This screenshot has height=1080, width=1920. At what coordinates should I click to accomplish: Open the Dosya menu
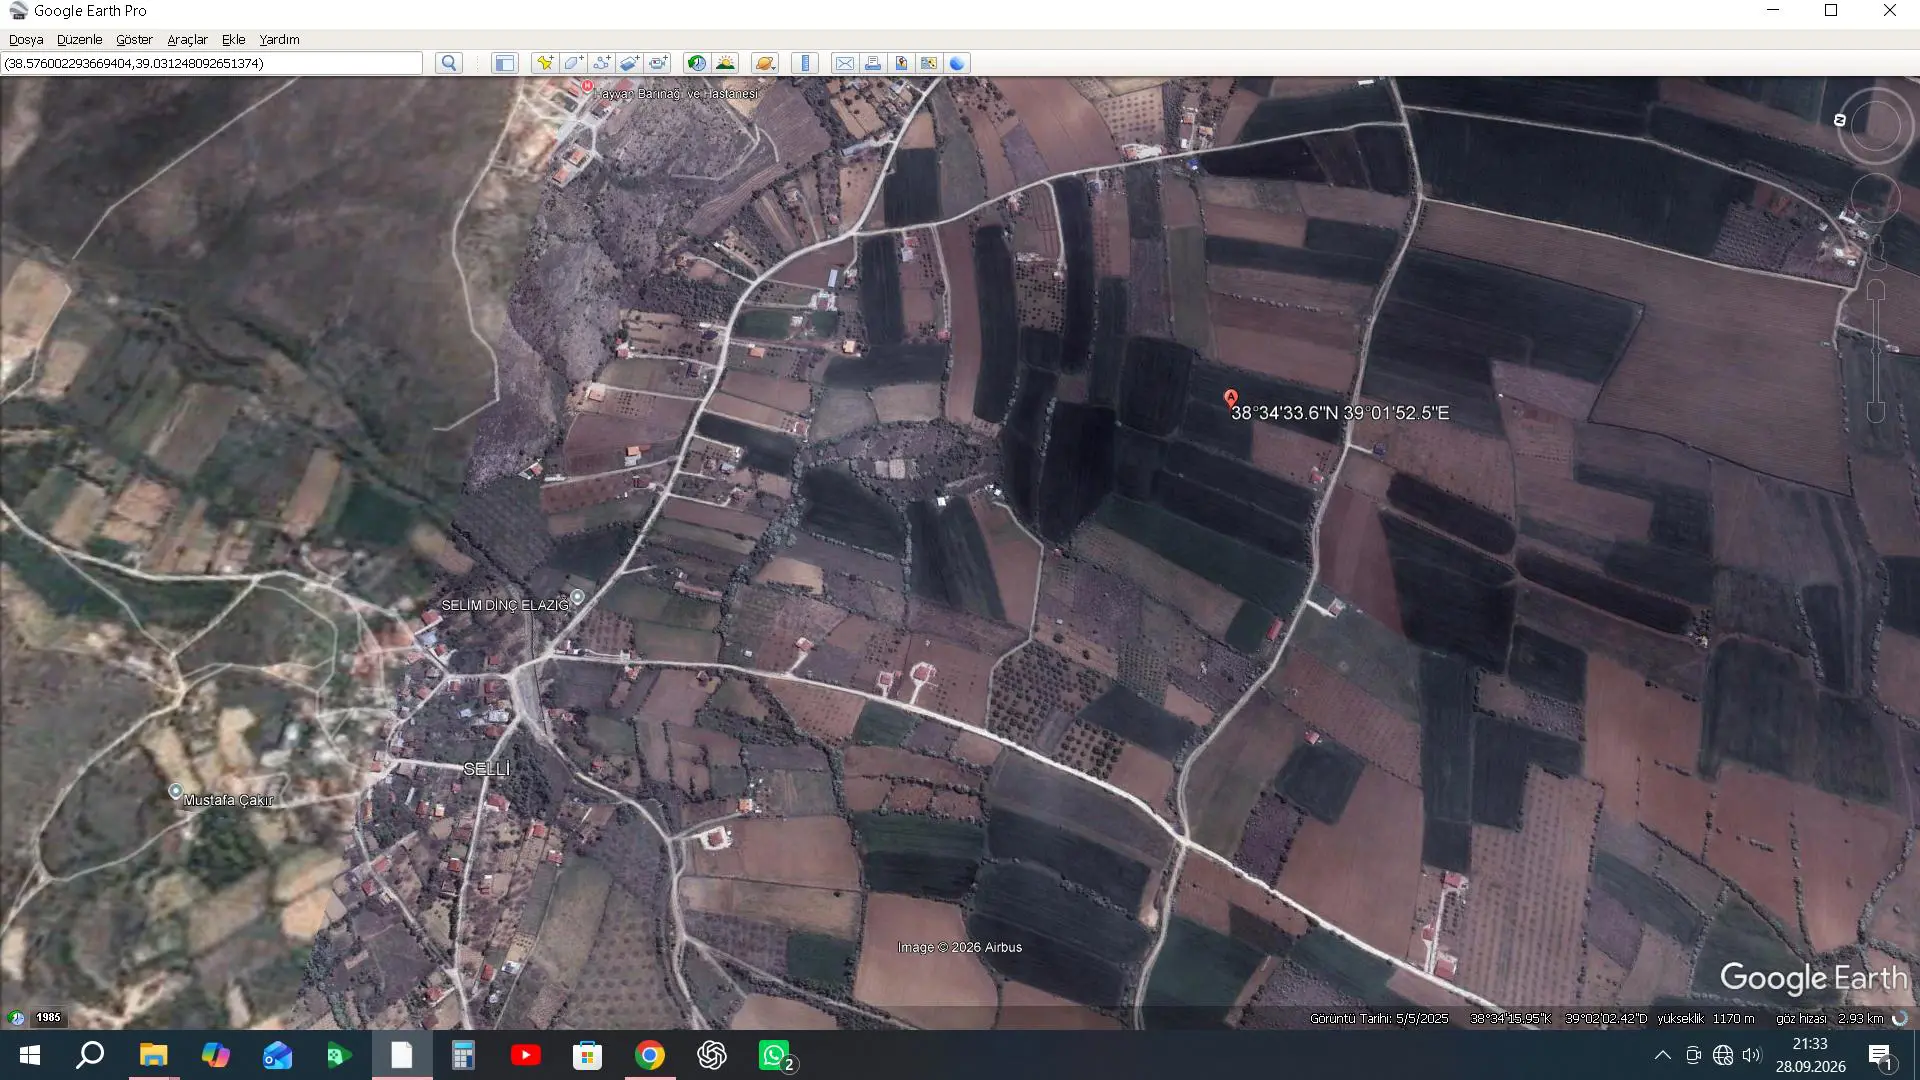[x=26, y=40]
